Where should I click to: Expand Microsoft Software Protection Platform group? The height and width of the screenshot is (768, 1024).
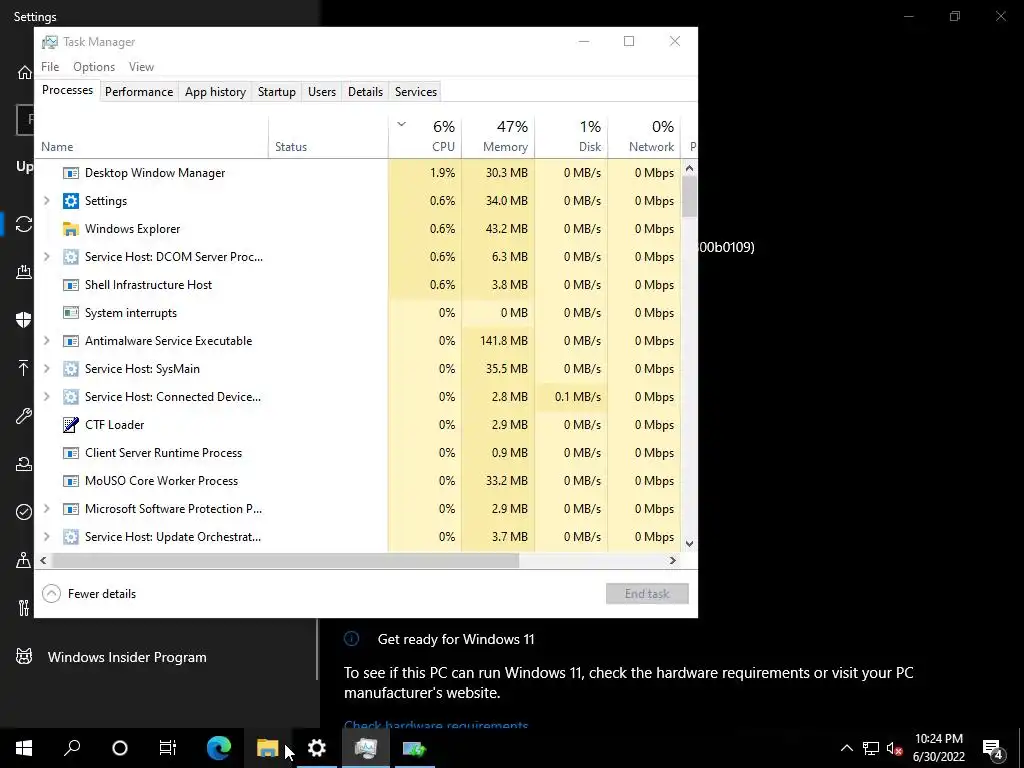tap(46, 509)
